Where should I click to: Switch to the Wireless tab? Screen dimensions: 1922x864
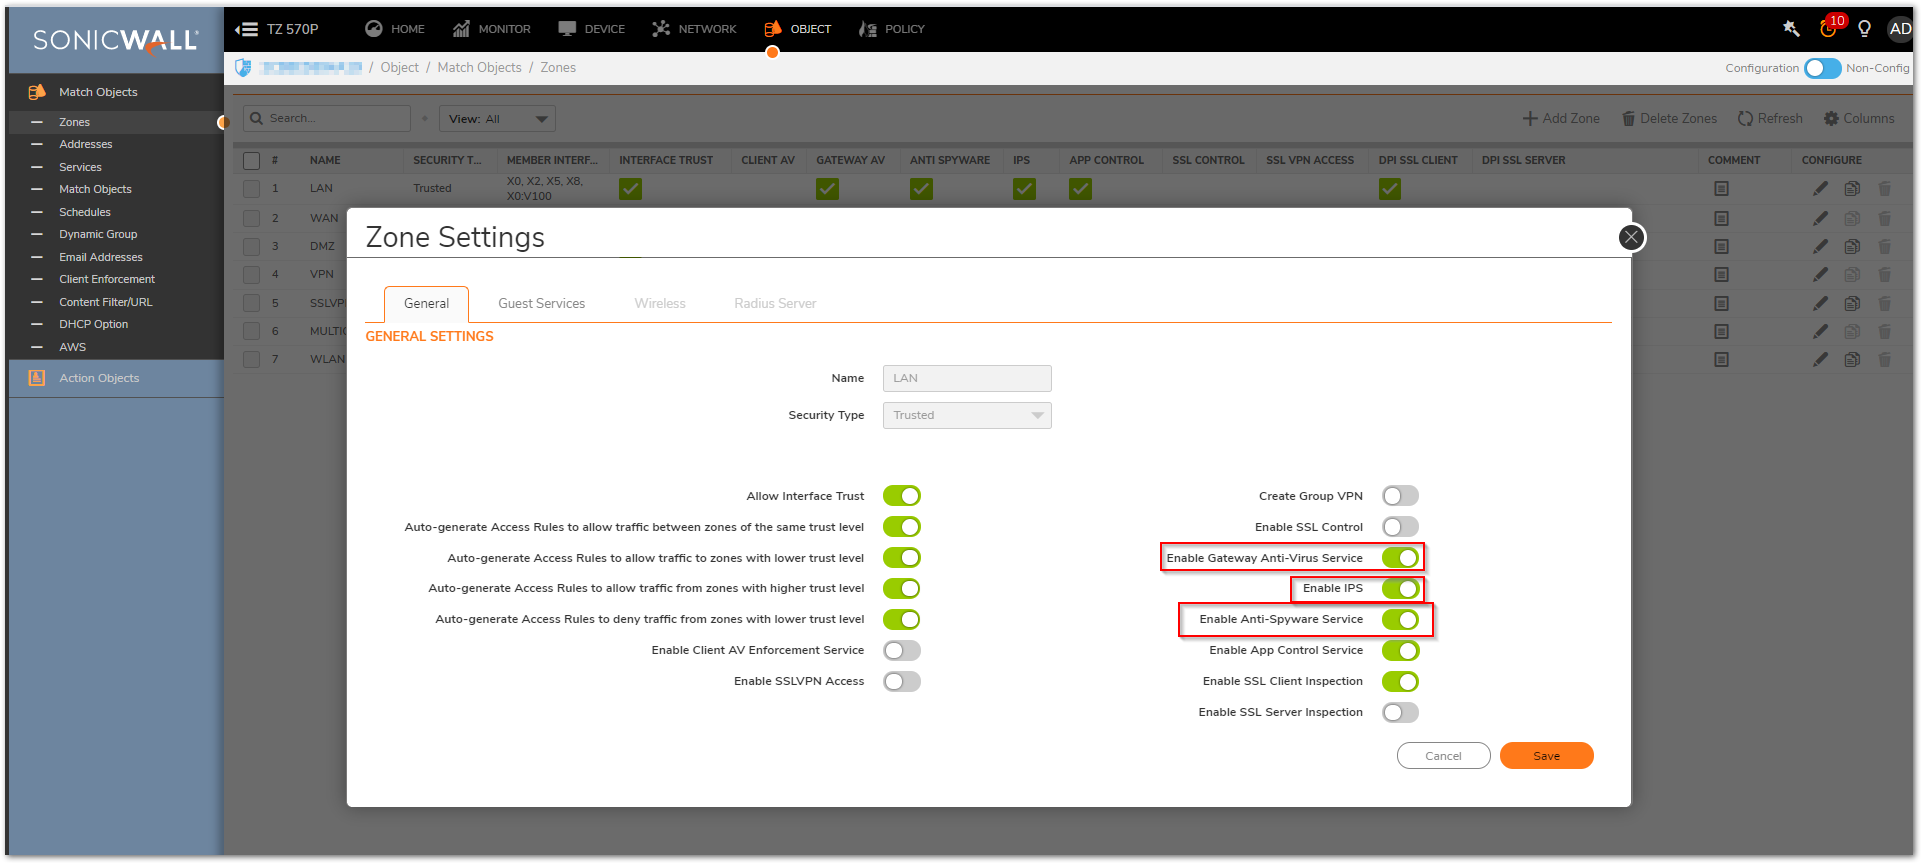click(x=660, y=303)
